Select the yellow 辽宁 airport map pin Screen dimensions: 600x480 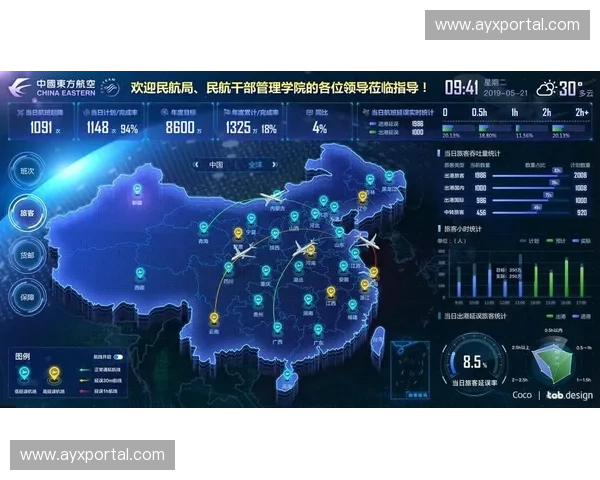(362, 198)
